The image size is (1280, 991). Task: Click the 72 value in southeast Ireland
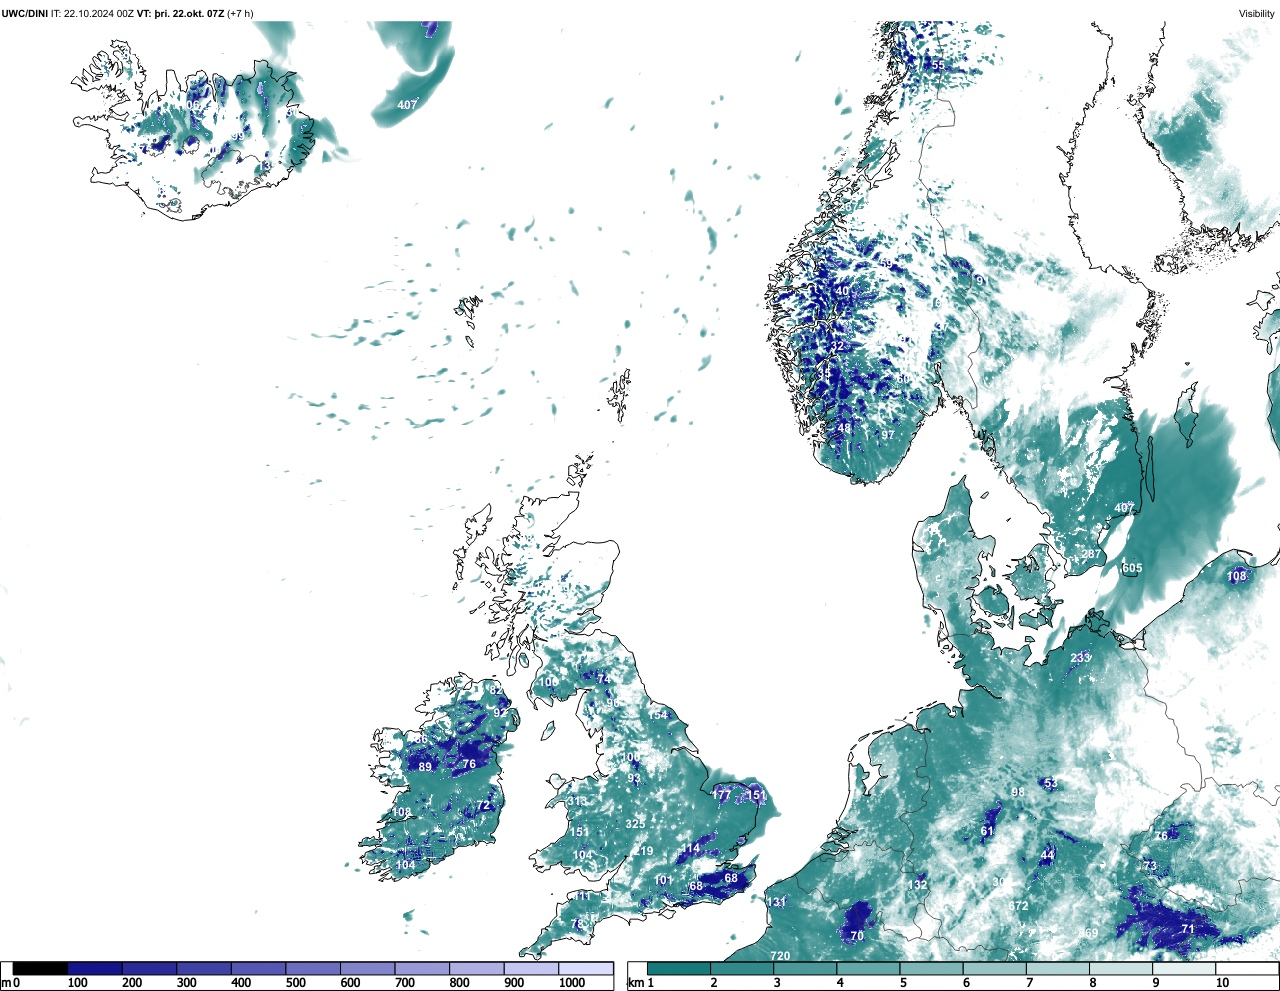tap(483, 806)
